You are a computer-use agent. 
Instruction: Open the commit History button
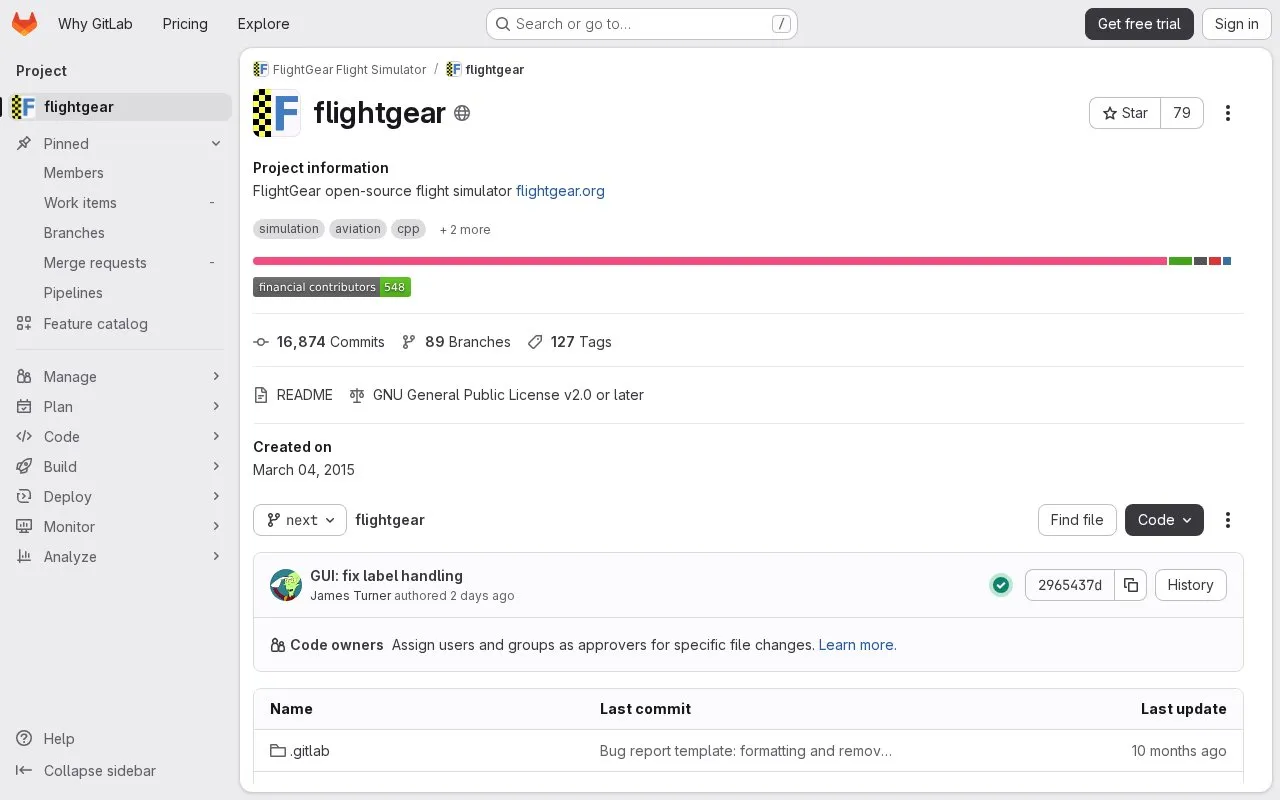pyautogui.click(x=1190, y=585)
